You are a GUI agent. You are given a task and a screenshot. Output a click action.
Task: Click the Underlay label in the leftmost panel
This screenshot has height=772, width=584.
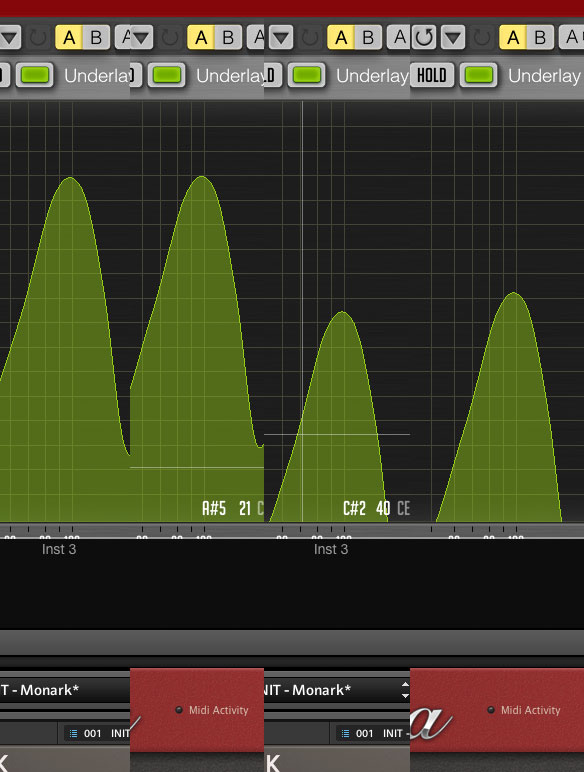click(x=97, y=76)
